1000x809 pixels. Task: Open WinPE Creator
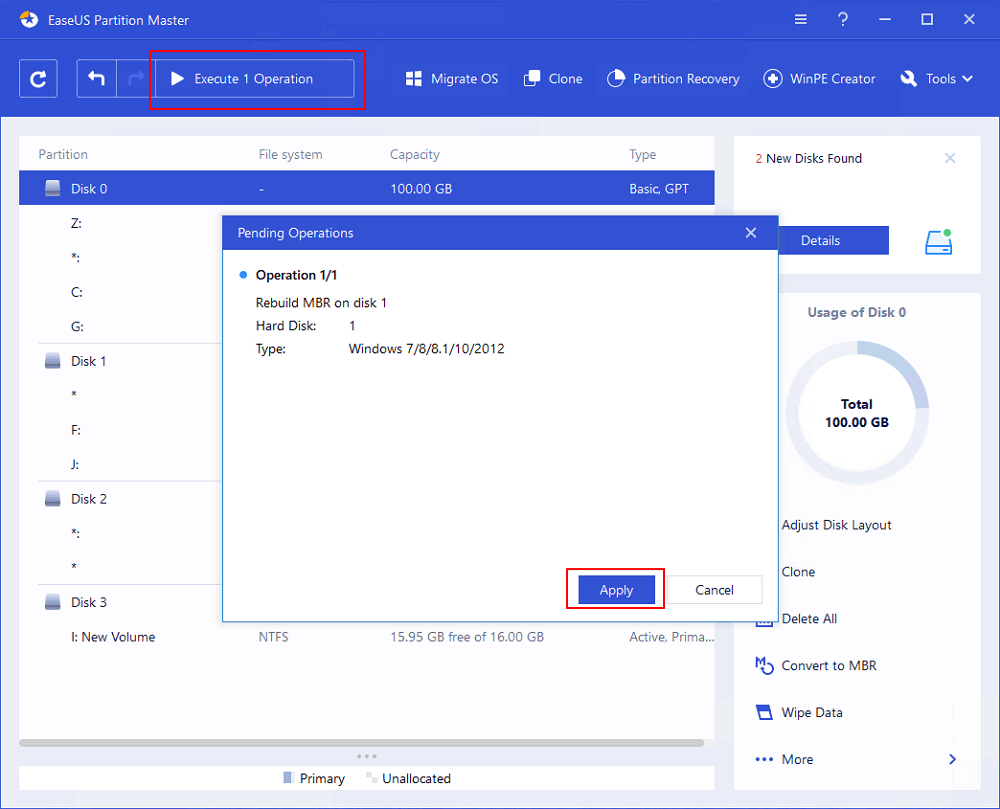pos(820,78)
